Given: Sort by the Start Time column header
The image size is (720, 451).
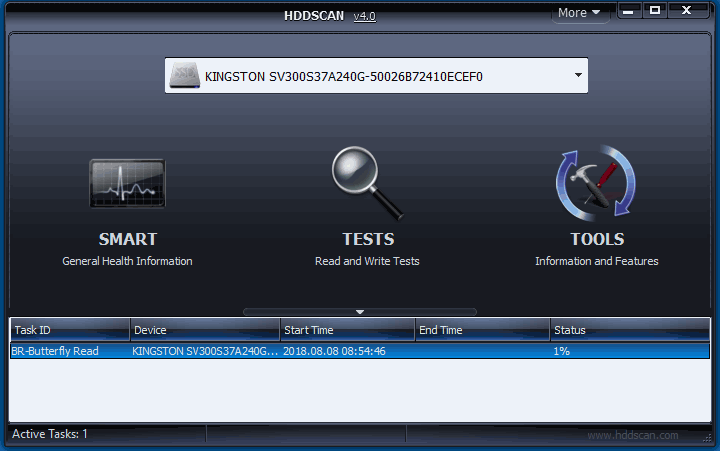Looking at the screenshot, I should point(347,330).
